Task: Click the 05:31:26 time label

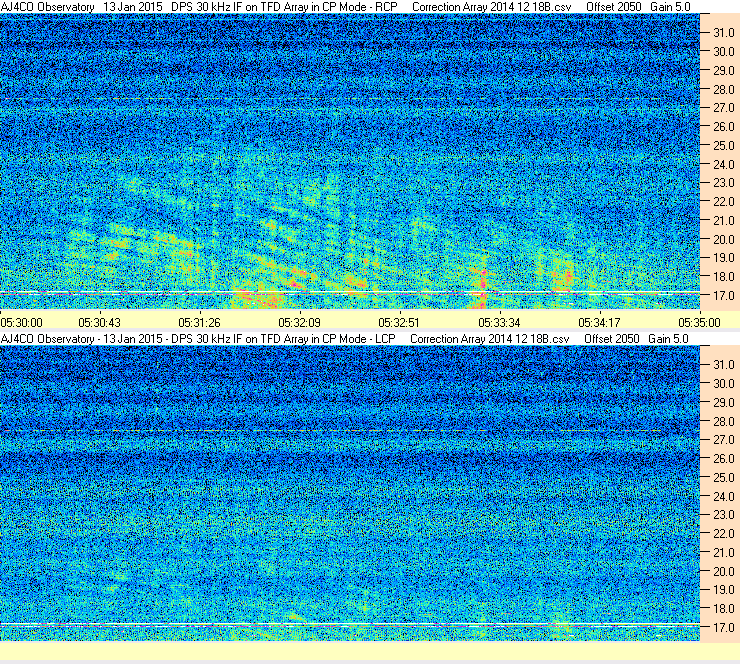Action: 200,323
